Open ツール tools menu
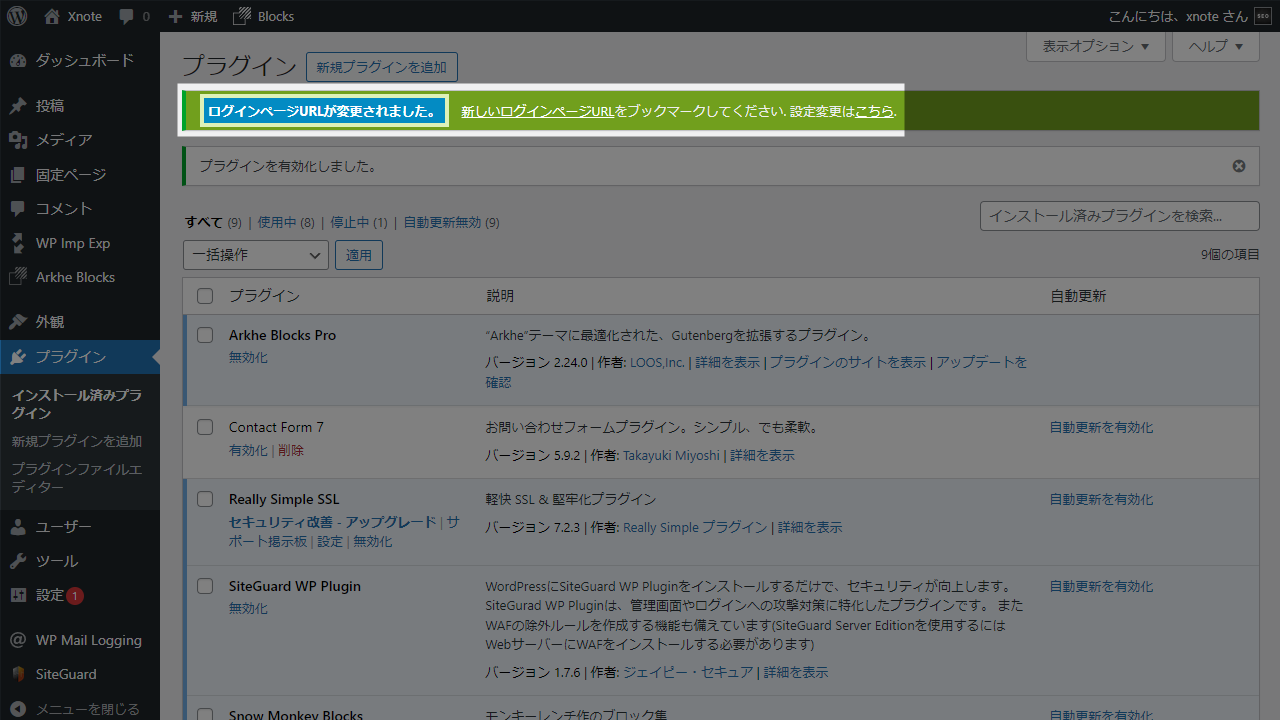The width and height of the screenshot is (1280, 720). tap(80, 561)
